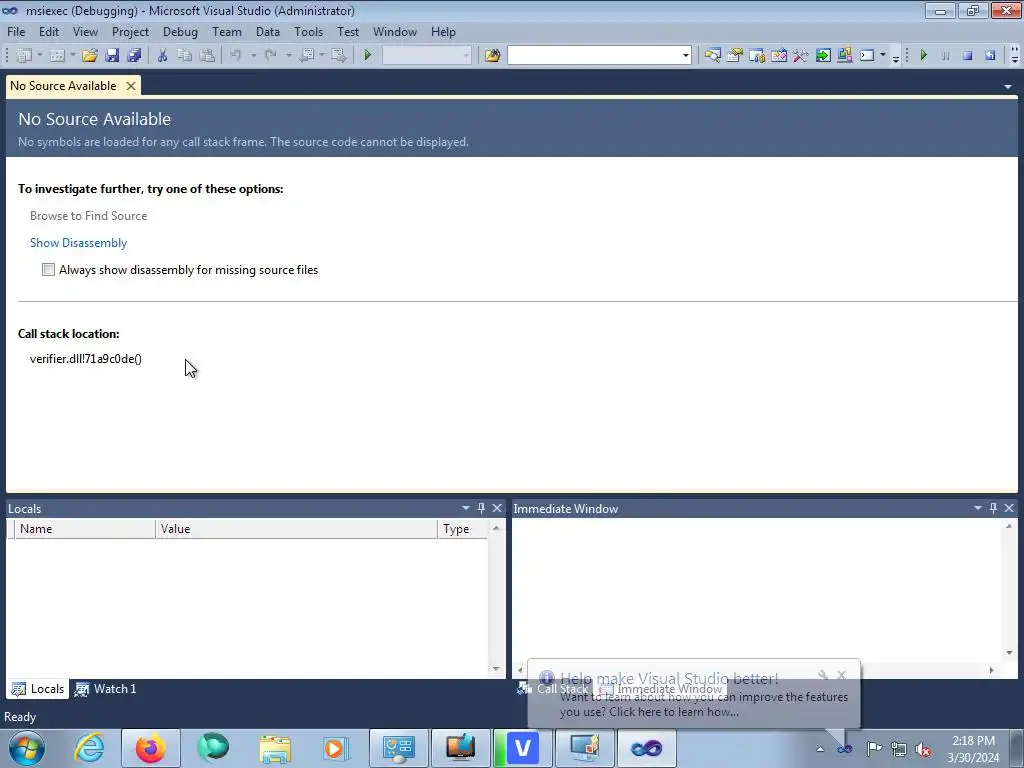
Task: Open the Tools menu
Action: coord(308,32)
